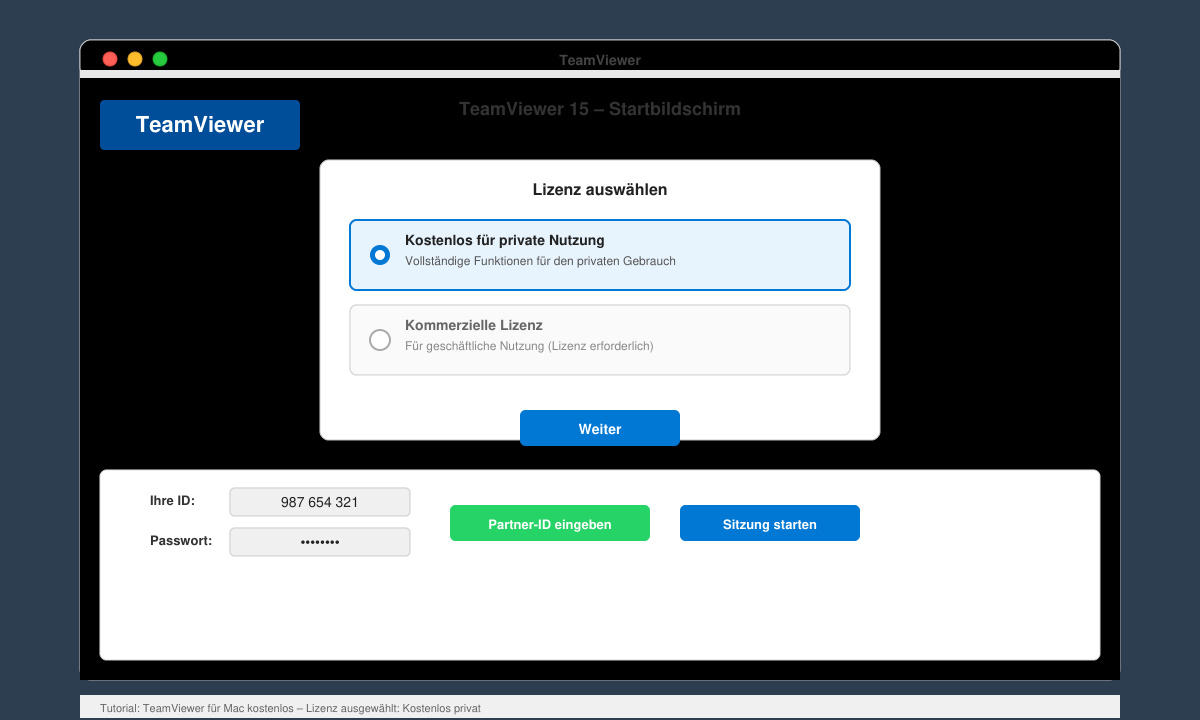
Task: Close the window with the red button
Action: 110,59
